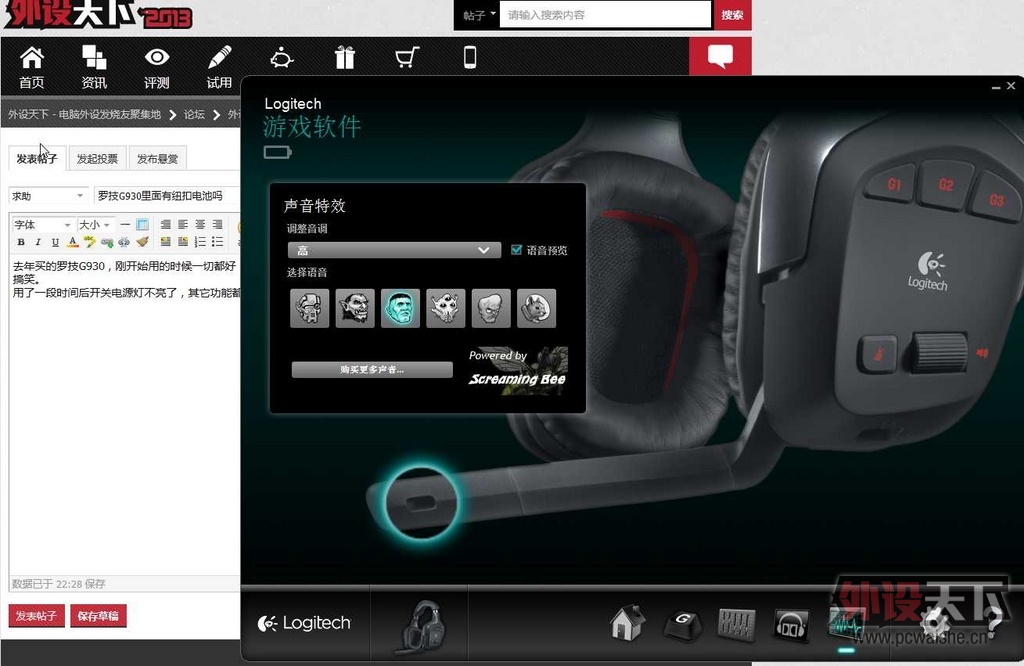1024x666 pixels.
Task: Apply underline formatting in forum editor
Action: (x=55, y=242)
